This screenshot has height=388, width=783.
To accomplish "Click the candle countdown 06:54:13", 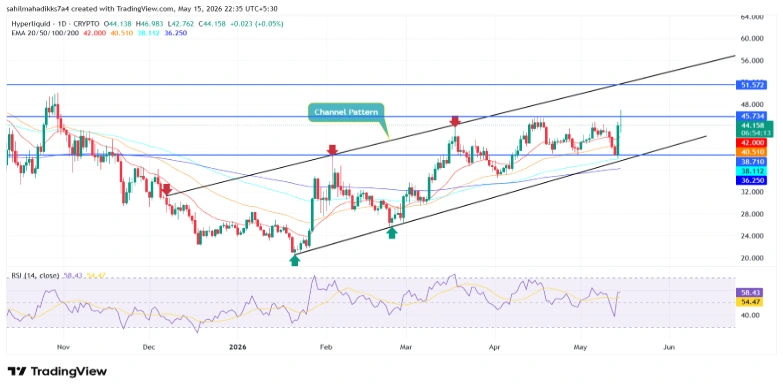I will click(755, 134).
